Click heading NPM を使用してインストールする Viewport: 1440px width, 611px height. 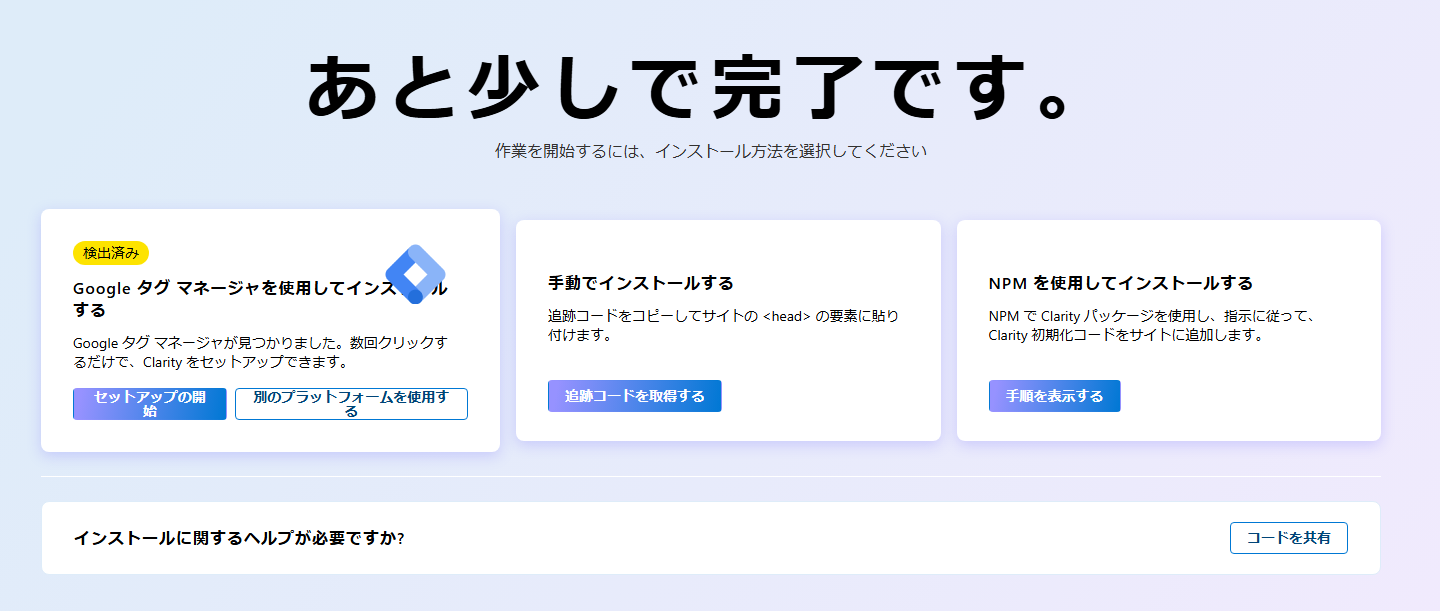[x=1120, y=283]
